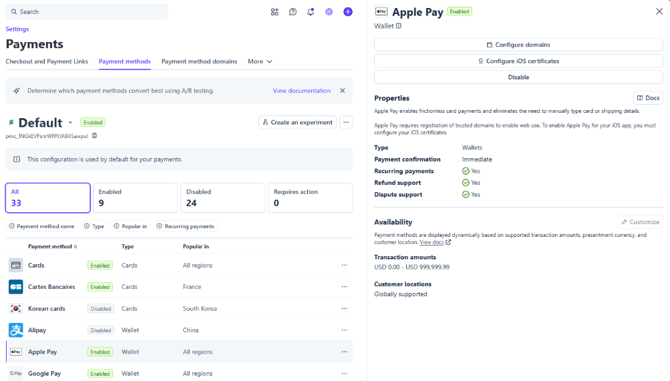Select the Google Pay row name
This screenshot has height=381, width=670.
[44, 373]
